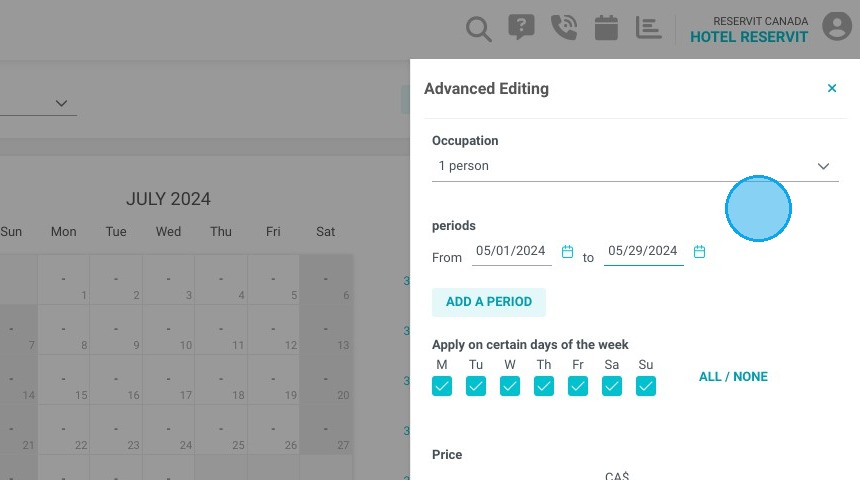860x480 pixels.
Task: Open the phone support icon
Action: 564,27
